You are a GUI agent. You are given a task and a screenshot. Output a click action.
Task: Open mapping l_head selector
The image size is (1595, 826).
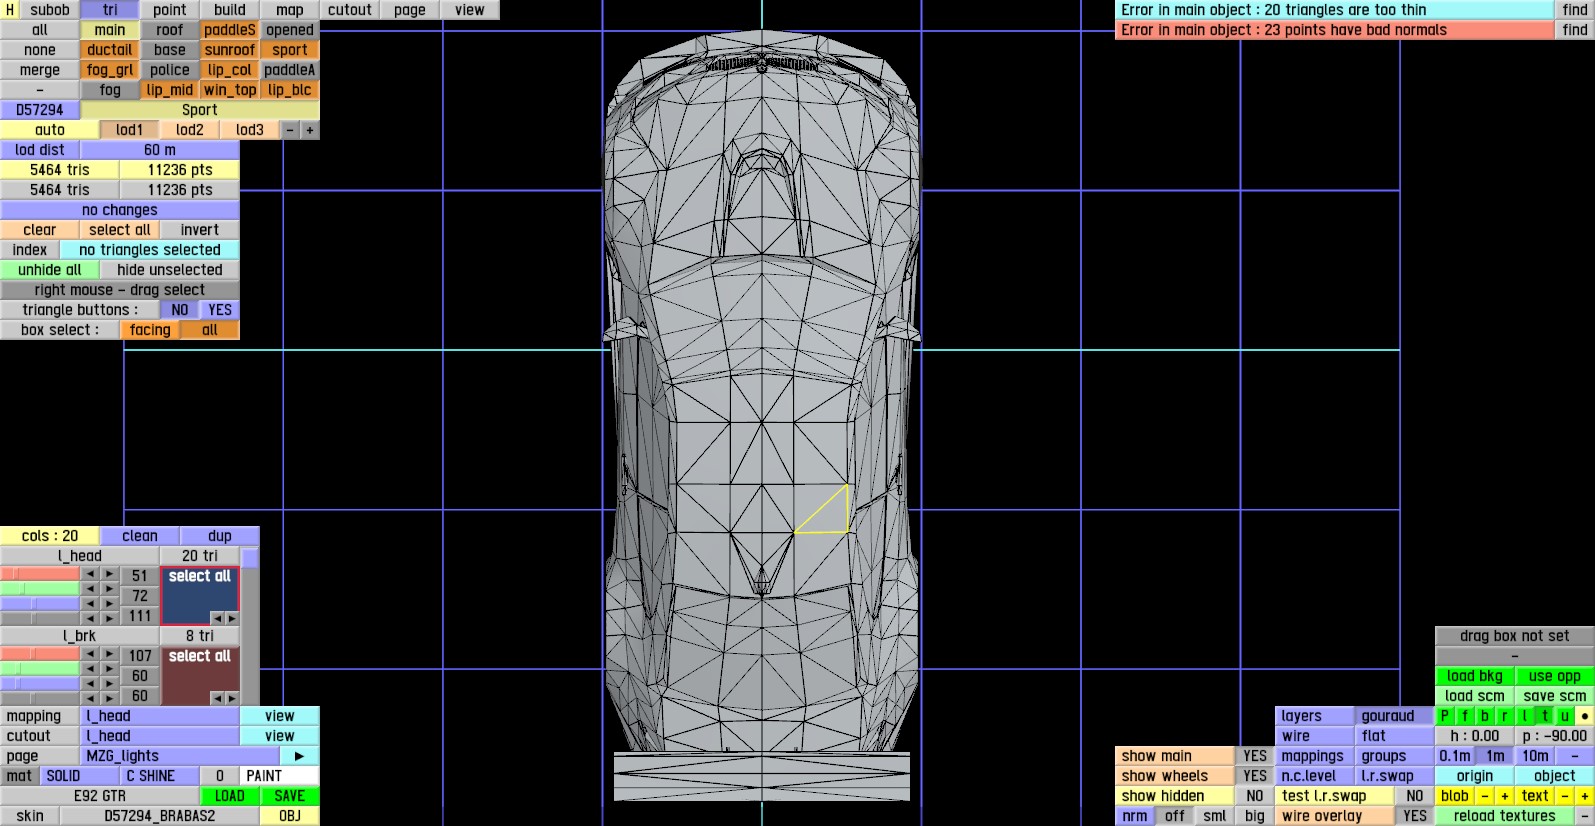[160, 716]
